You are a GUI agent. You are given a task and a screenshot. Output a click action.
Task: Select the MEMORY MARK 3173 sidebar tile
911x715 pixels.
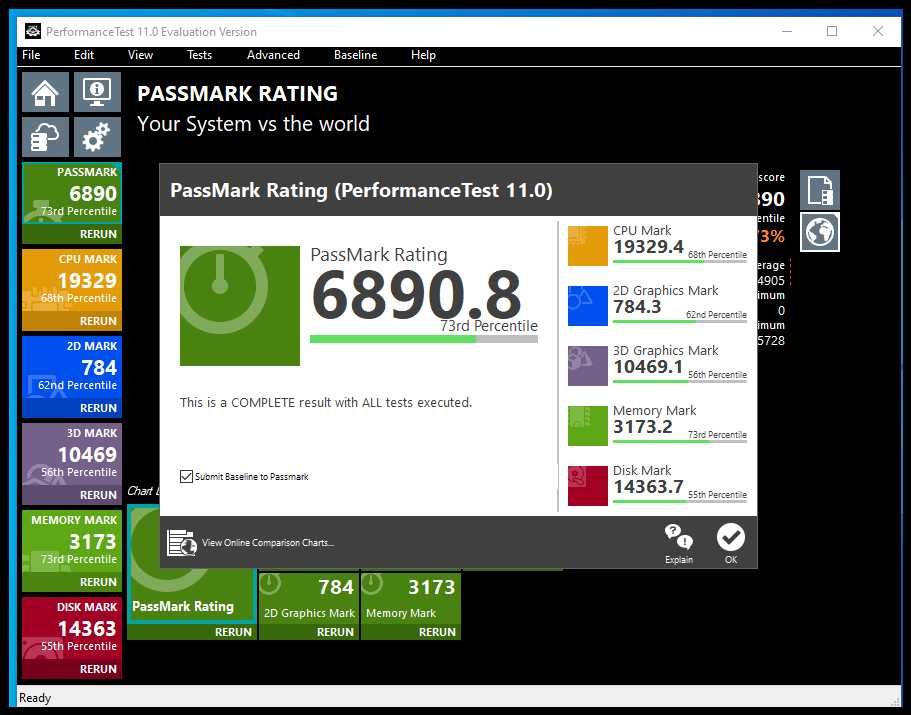click(x=72, y=541)
